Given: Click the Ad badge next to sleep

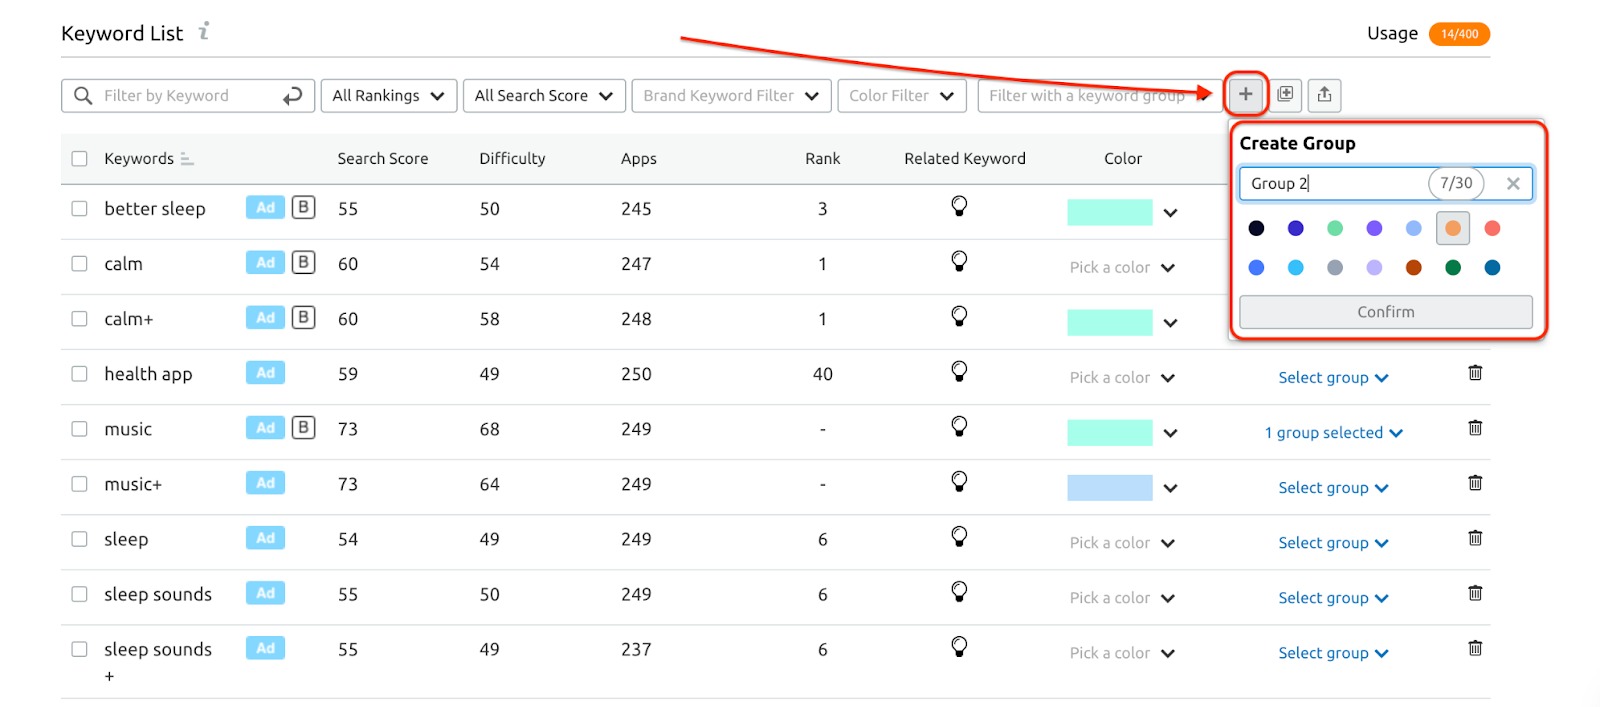Looking at the screenshot, I should pos(265,538).
